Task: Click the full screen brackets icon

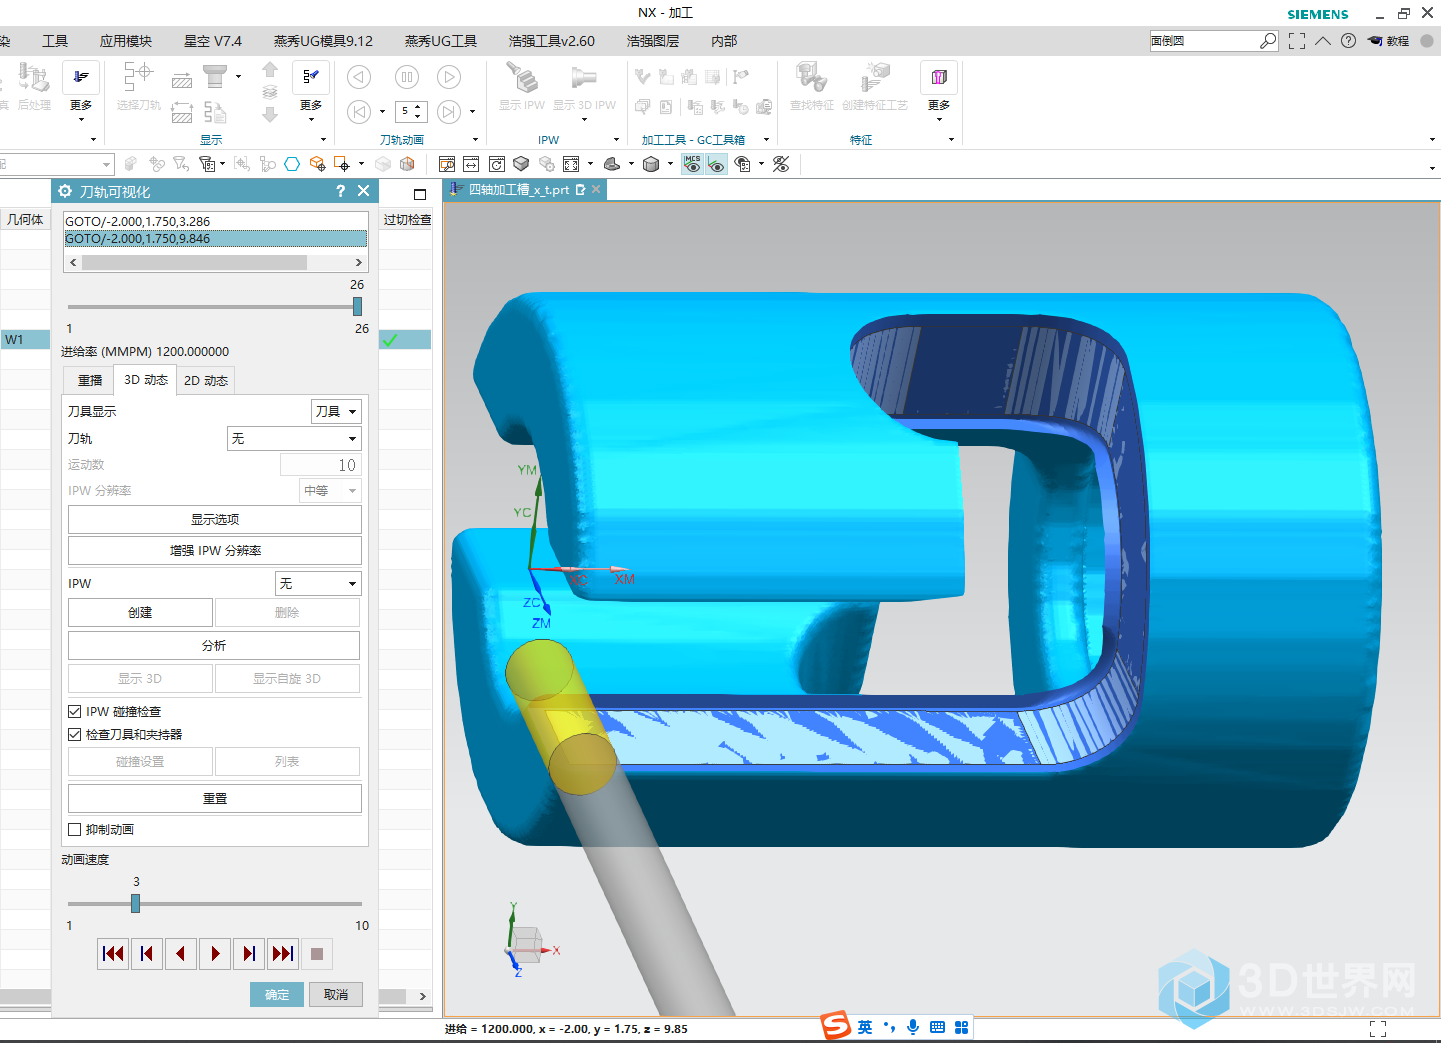Action: (x=1297, y=41)
